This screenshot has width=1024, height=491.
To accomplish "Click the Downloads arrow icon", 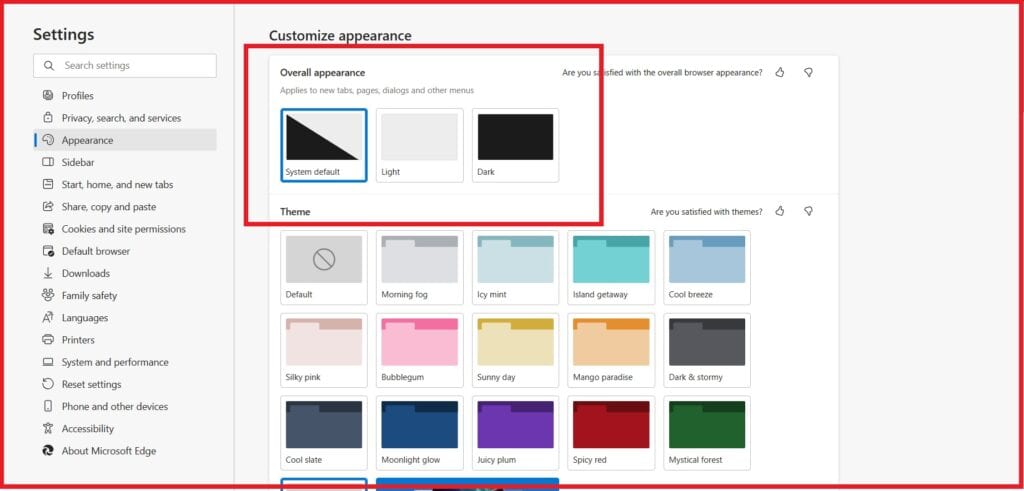I will (x=48, y=273).
